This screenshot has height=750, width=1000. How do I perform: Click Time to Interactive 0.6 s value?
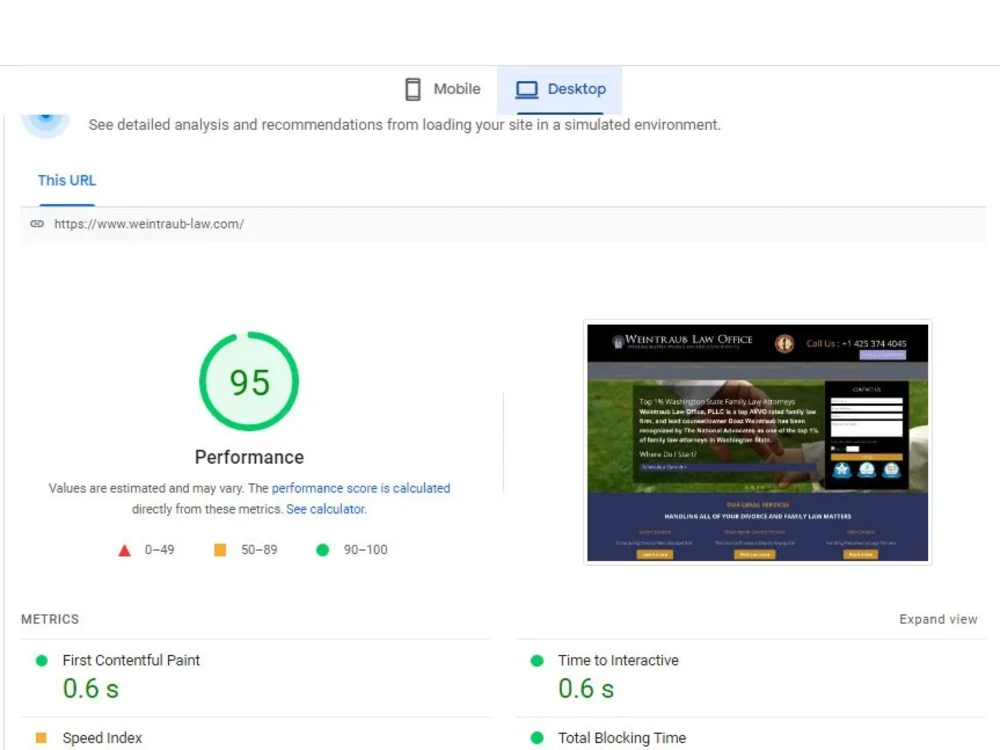coord(586,689)
